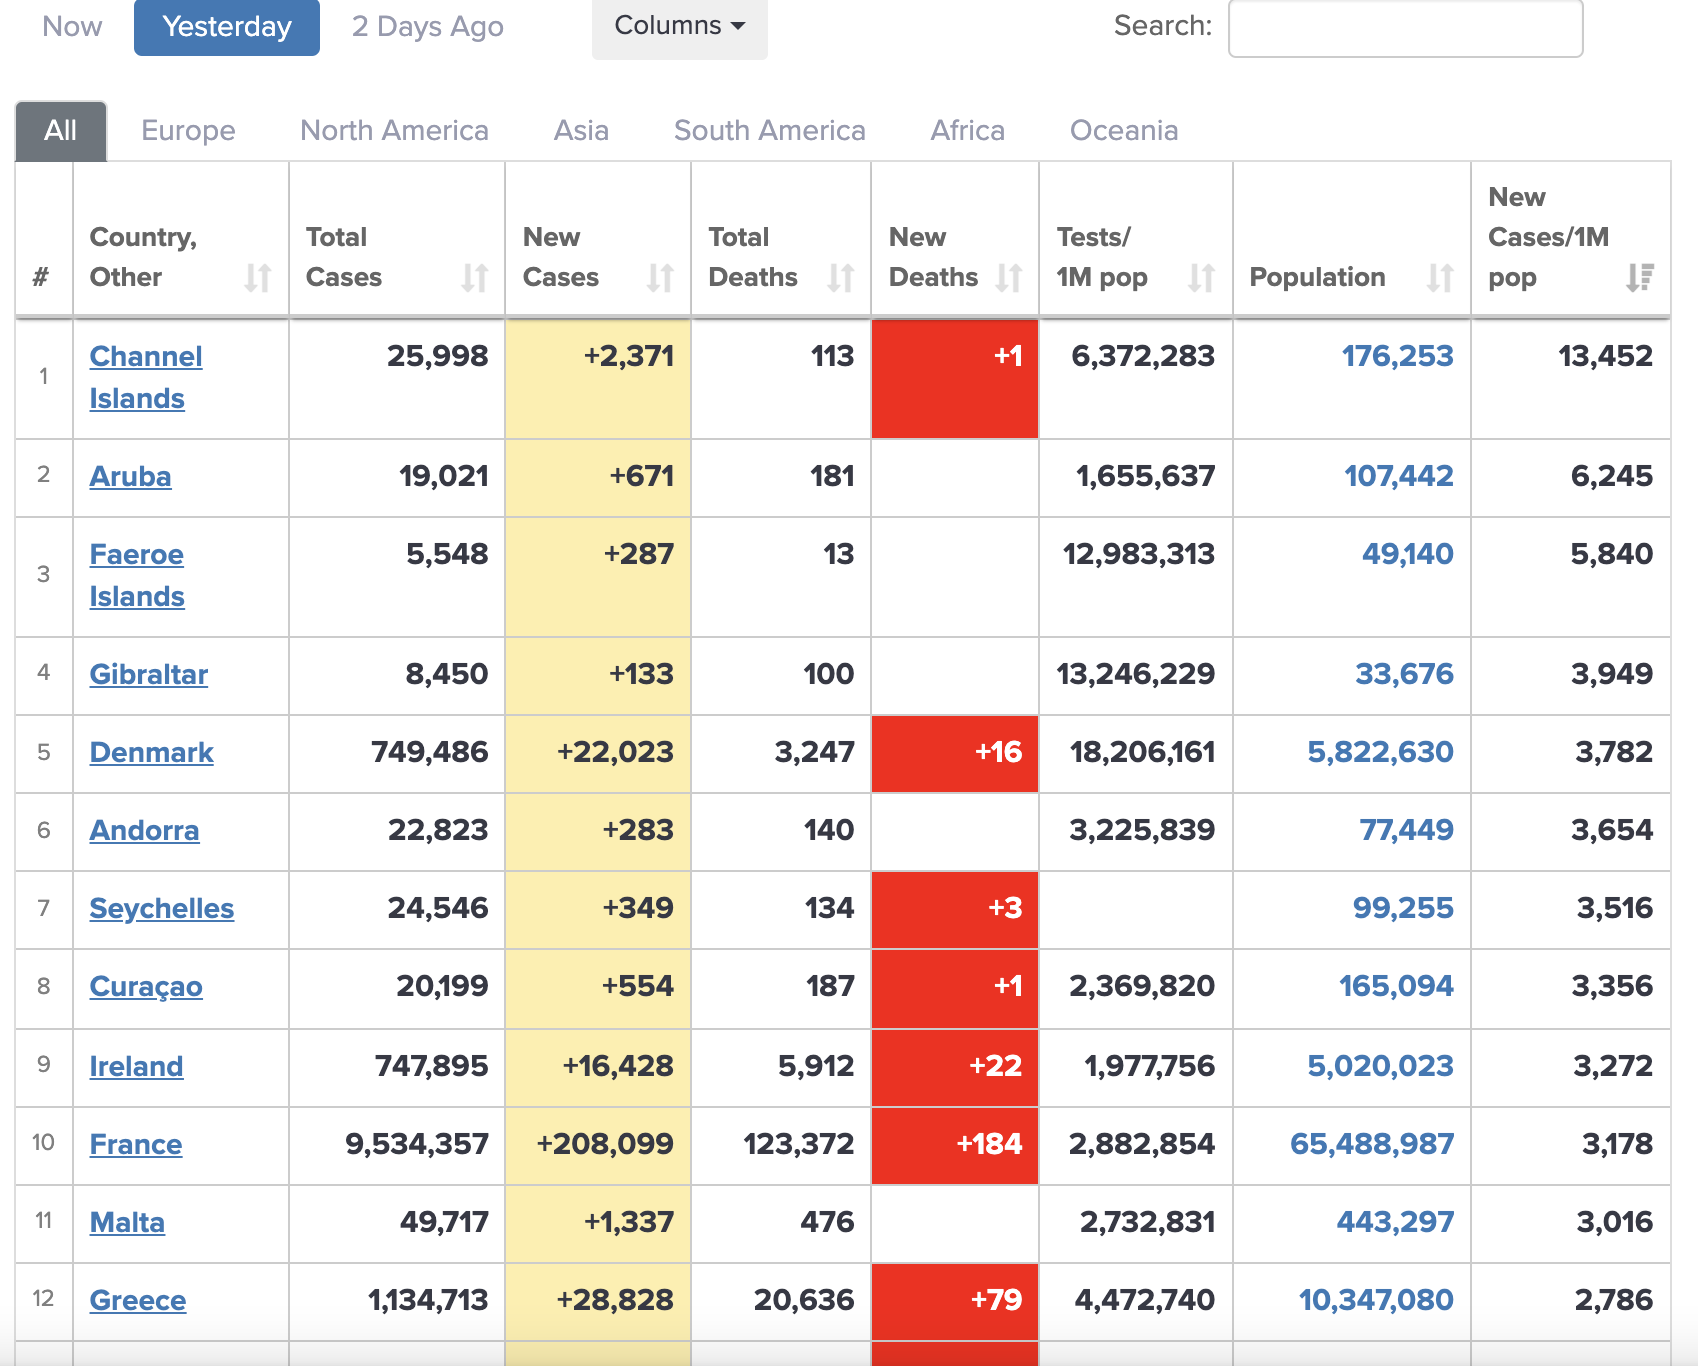Click Seychelles population 99,255
Screen dimensions: 1698x1366
pos(1403,908)
